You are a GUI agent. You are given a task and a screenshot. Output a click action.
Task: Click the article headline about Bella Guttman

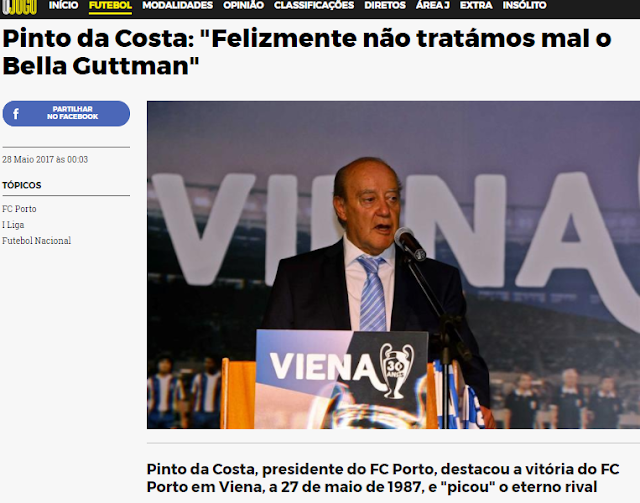307,52
